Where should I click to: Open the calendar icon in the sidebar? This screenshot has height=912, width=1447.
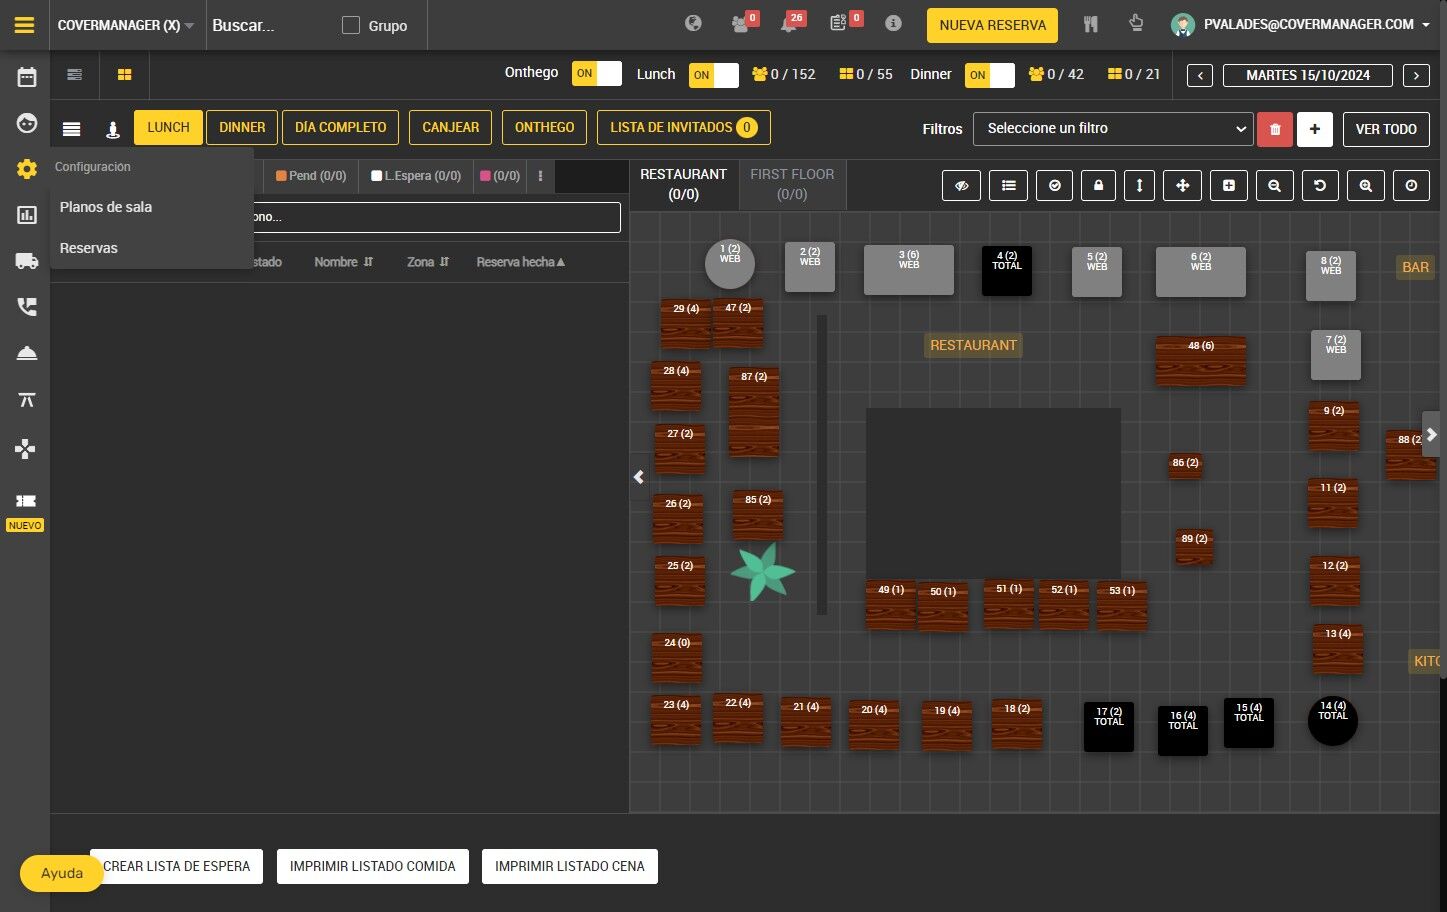(x=27, y=77)
